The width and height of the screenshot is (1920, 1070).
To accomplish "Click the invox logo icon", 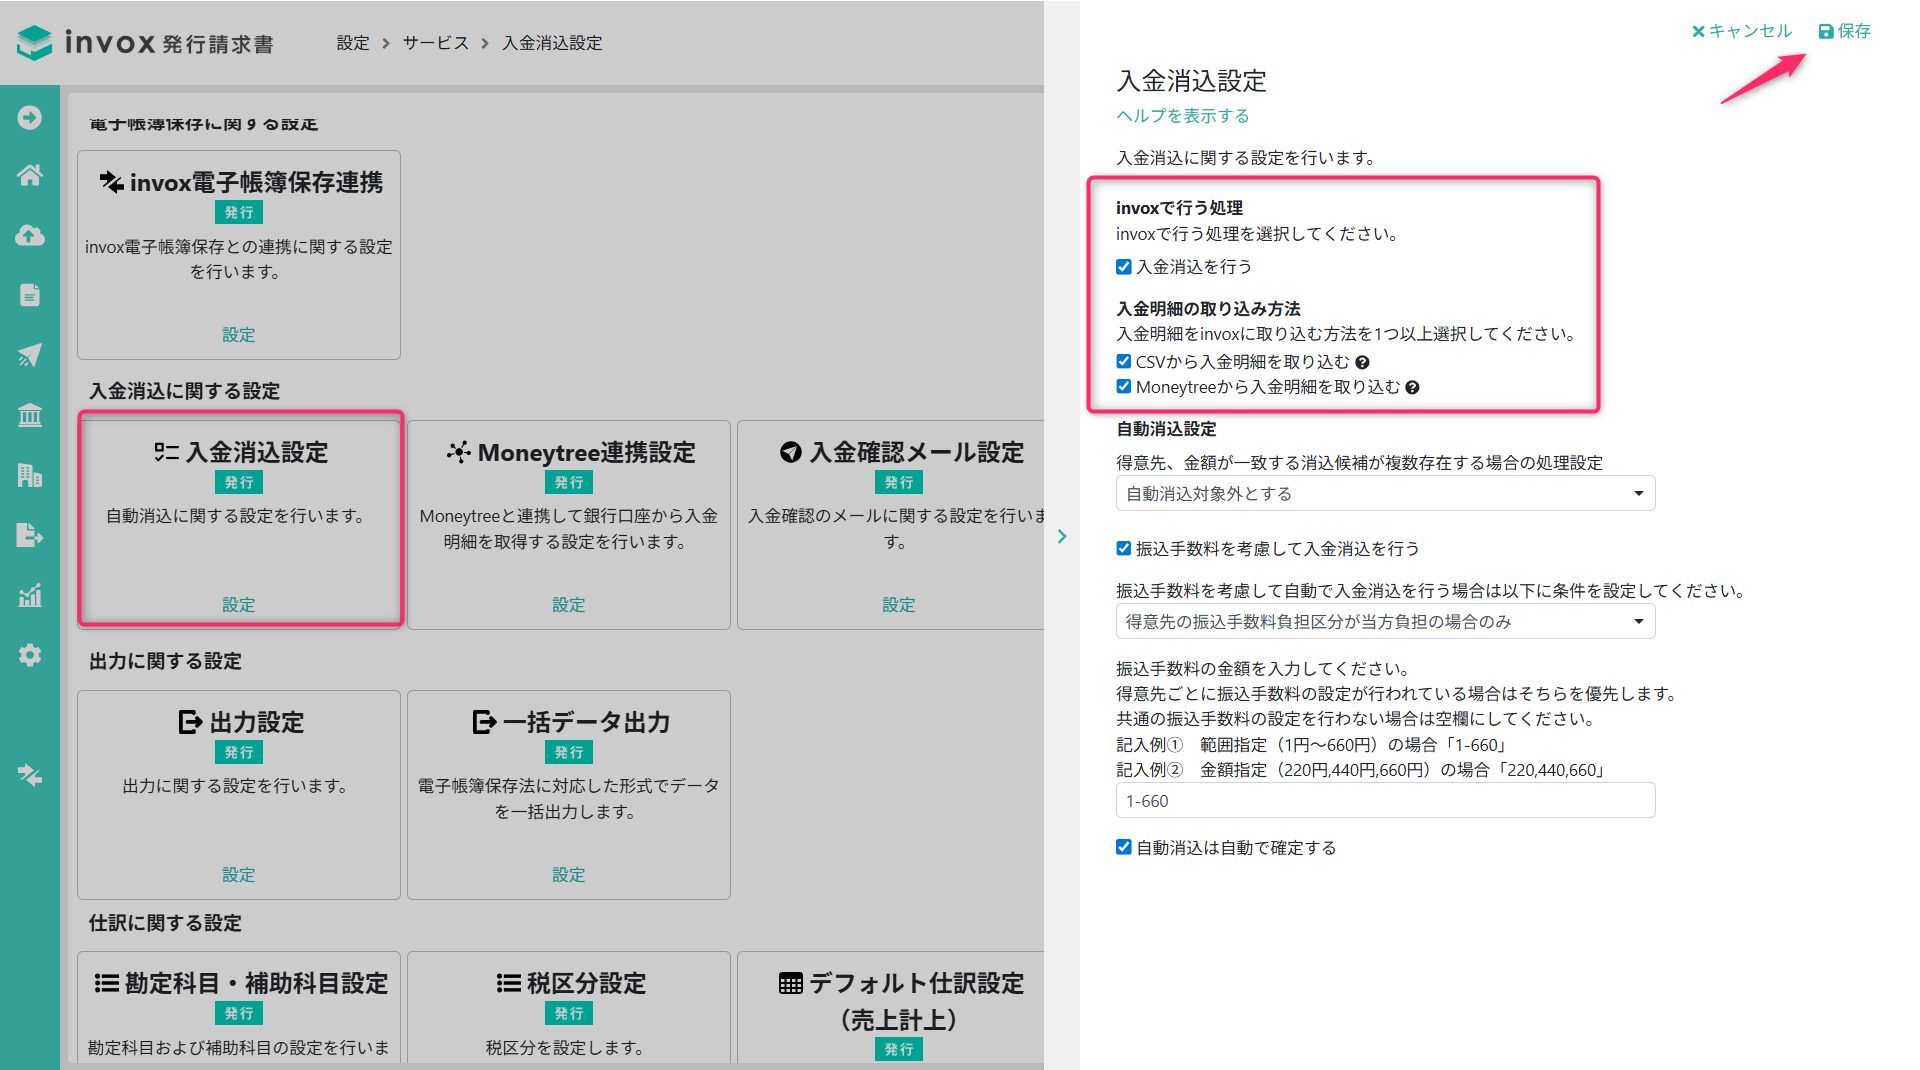I will point(35,42).
